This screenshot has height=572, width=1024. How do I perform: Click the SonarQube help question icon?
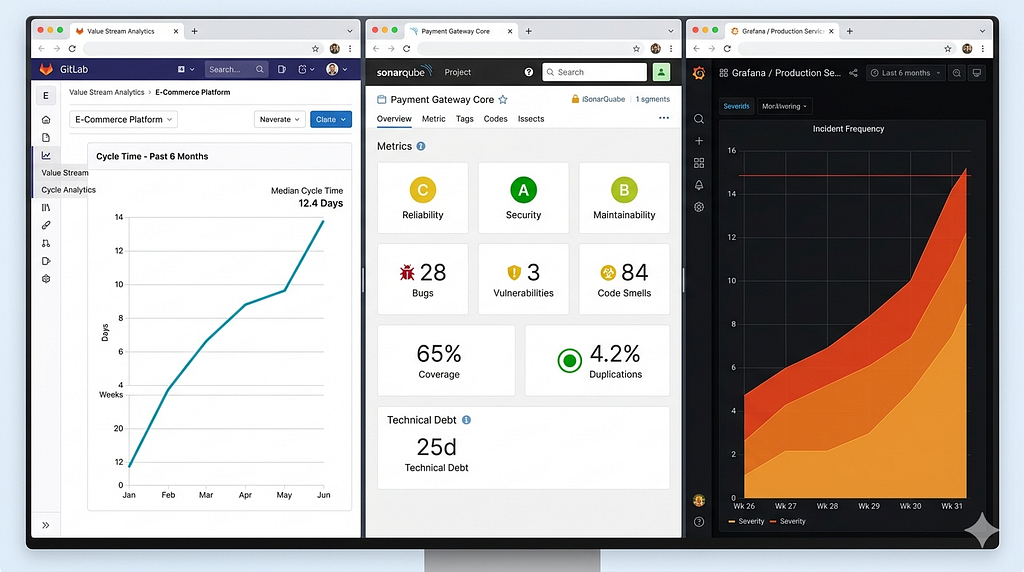pos(529,72)
